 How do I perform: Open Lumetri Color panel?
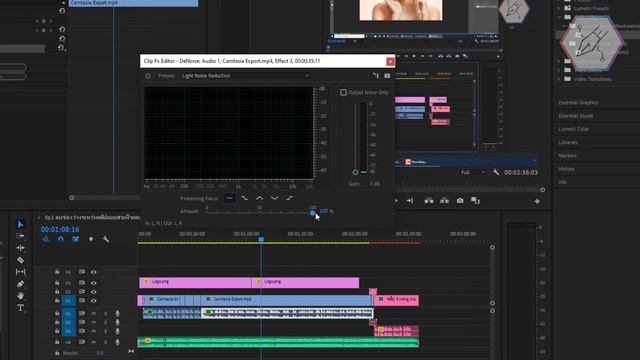coord(573,129)
